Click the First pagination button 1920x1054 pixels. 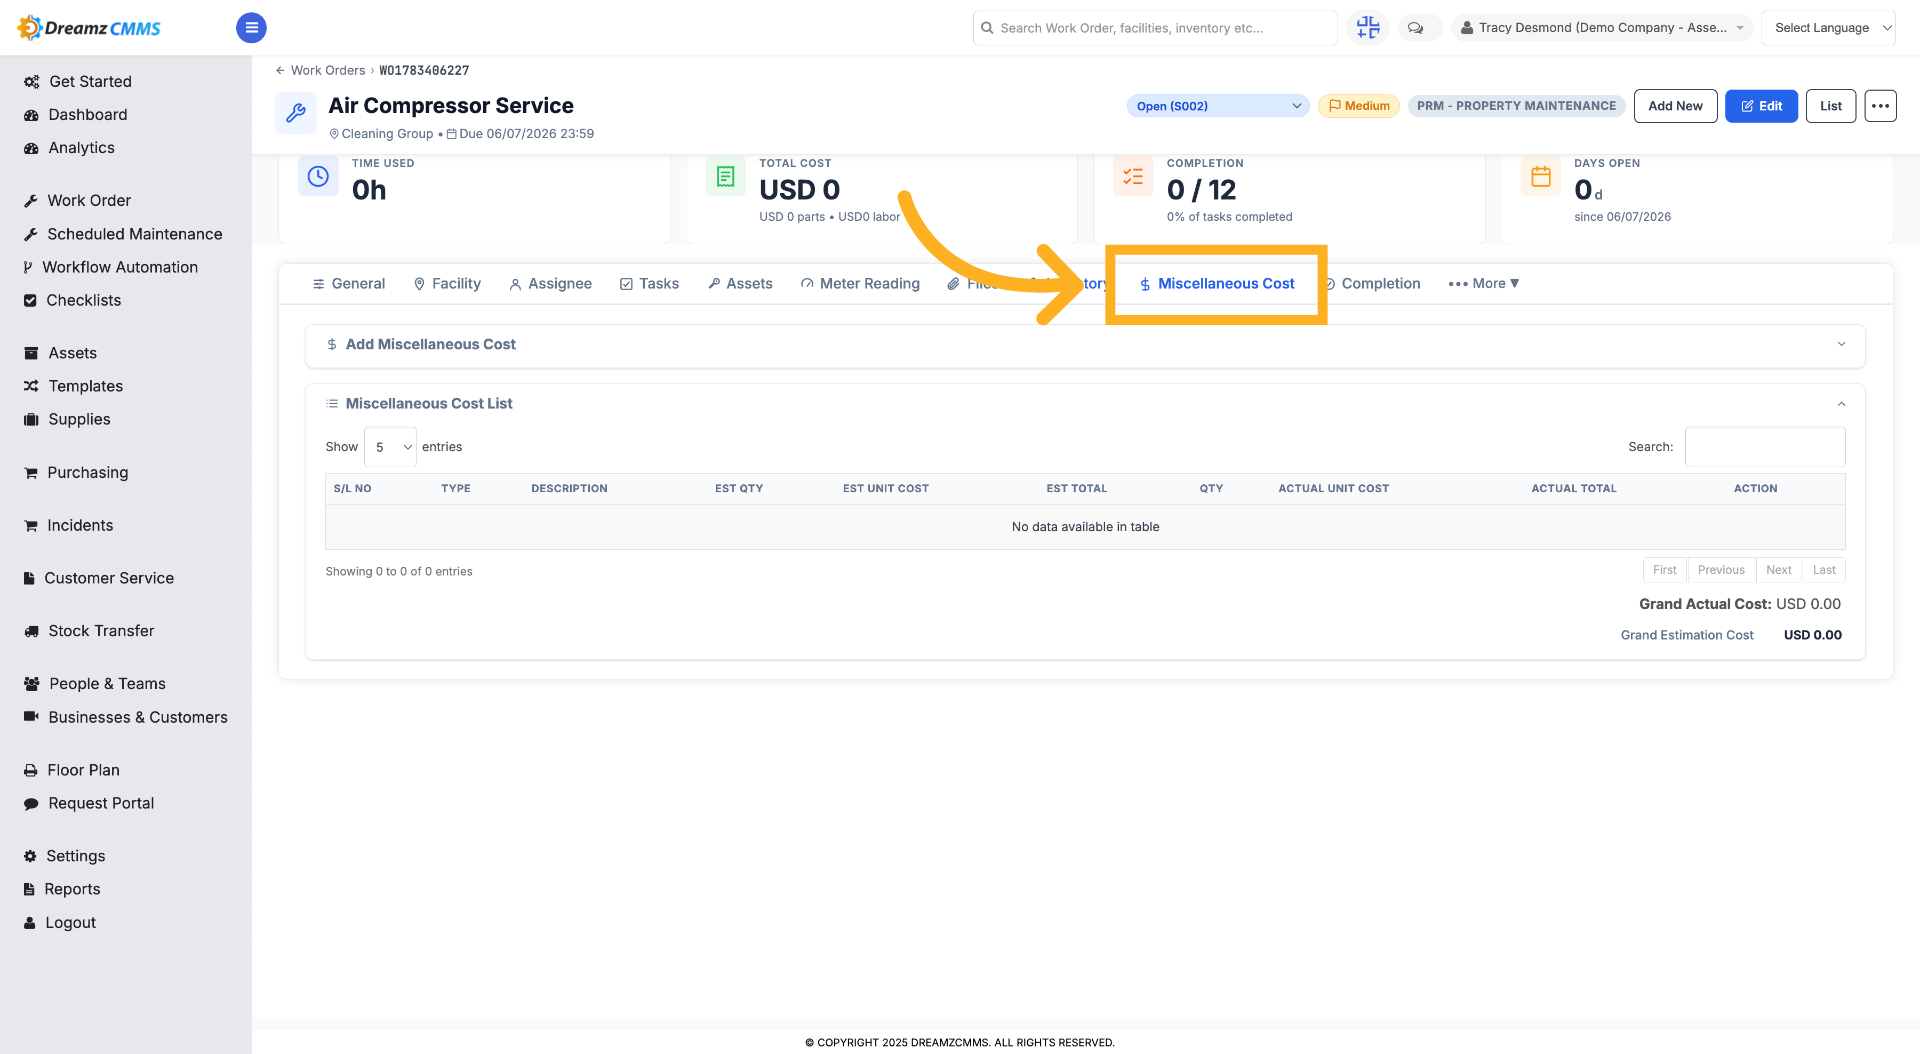tap(1664, 570)
